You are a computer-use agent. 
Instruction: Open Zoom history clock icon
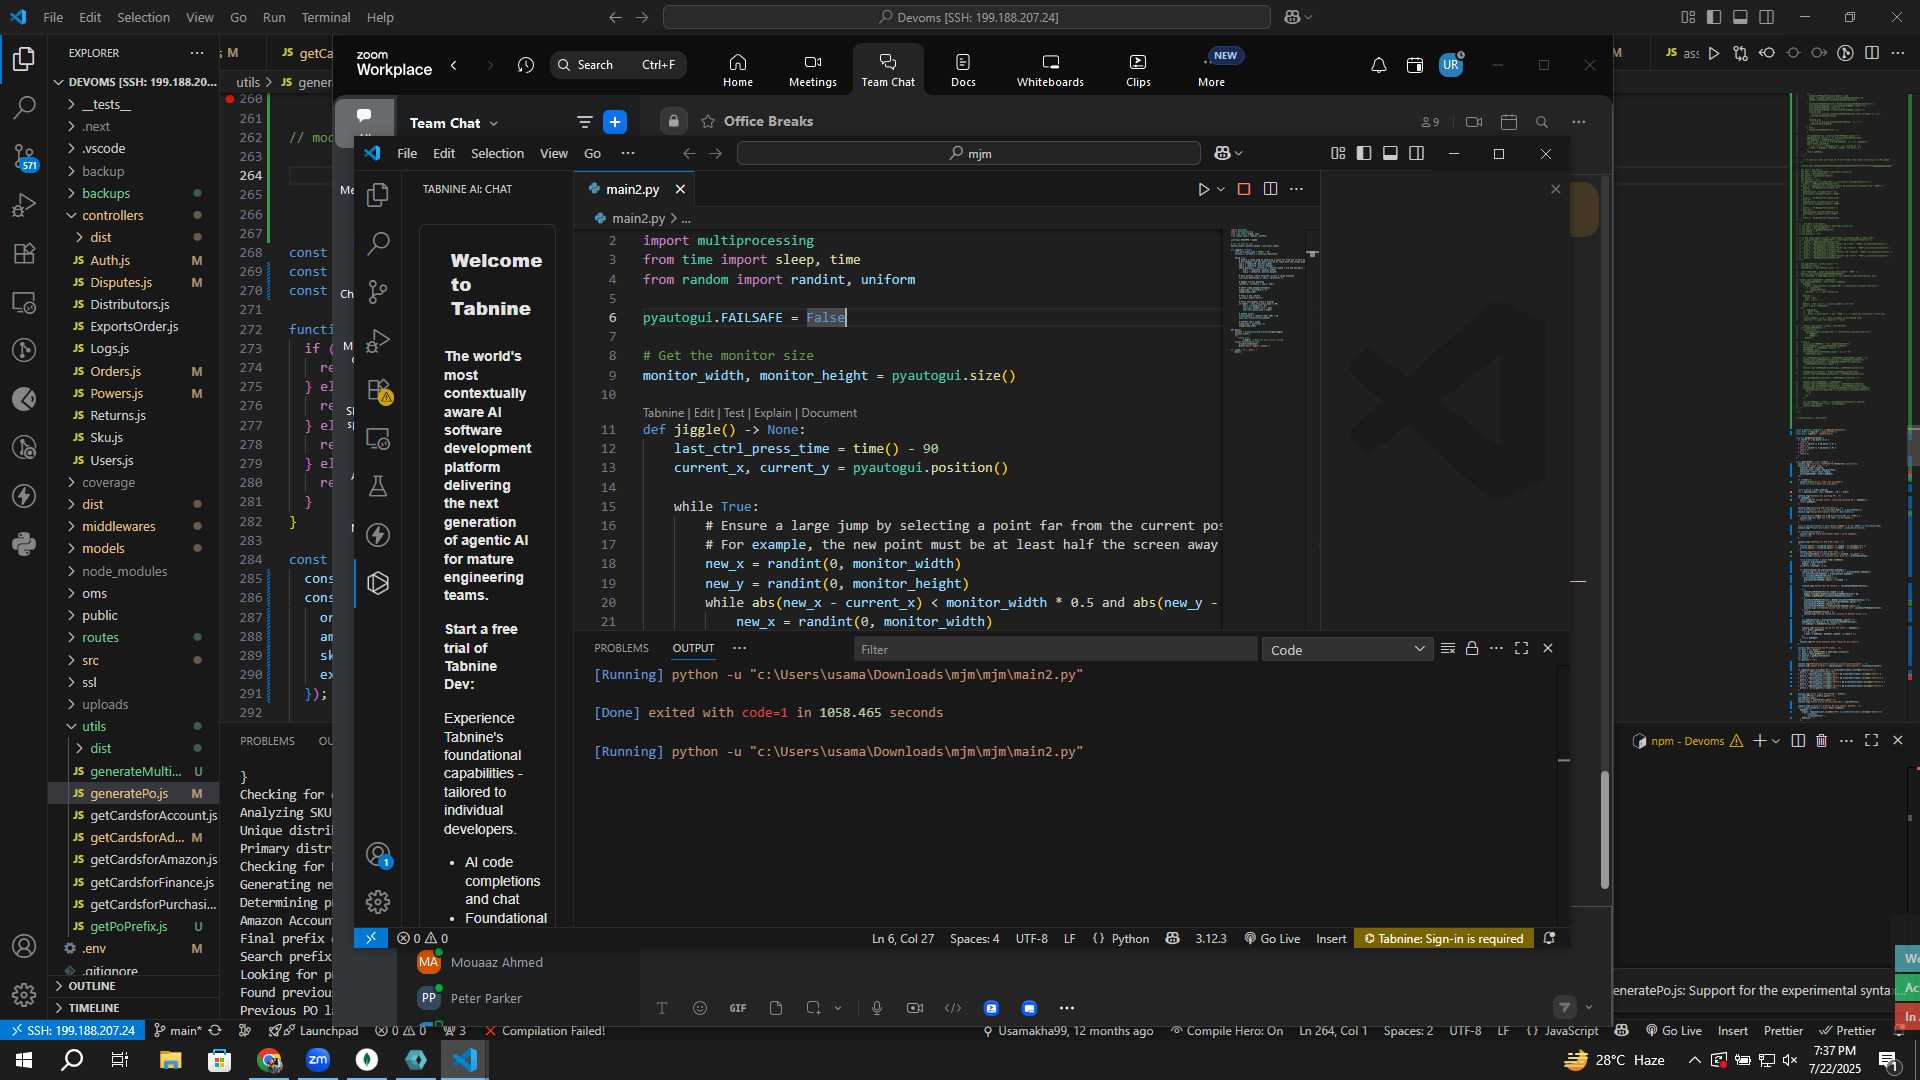click(526, 65)
